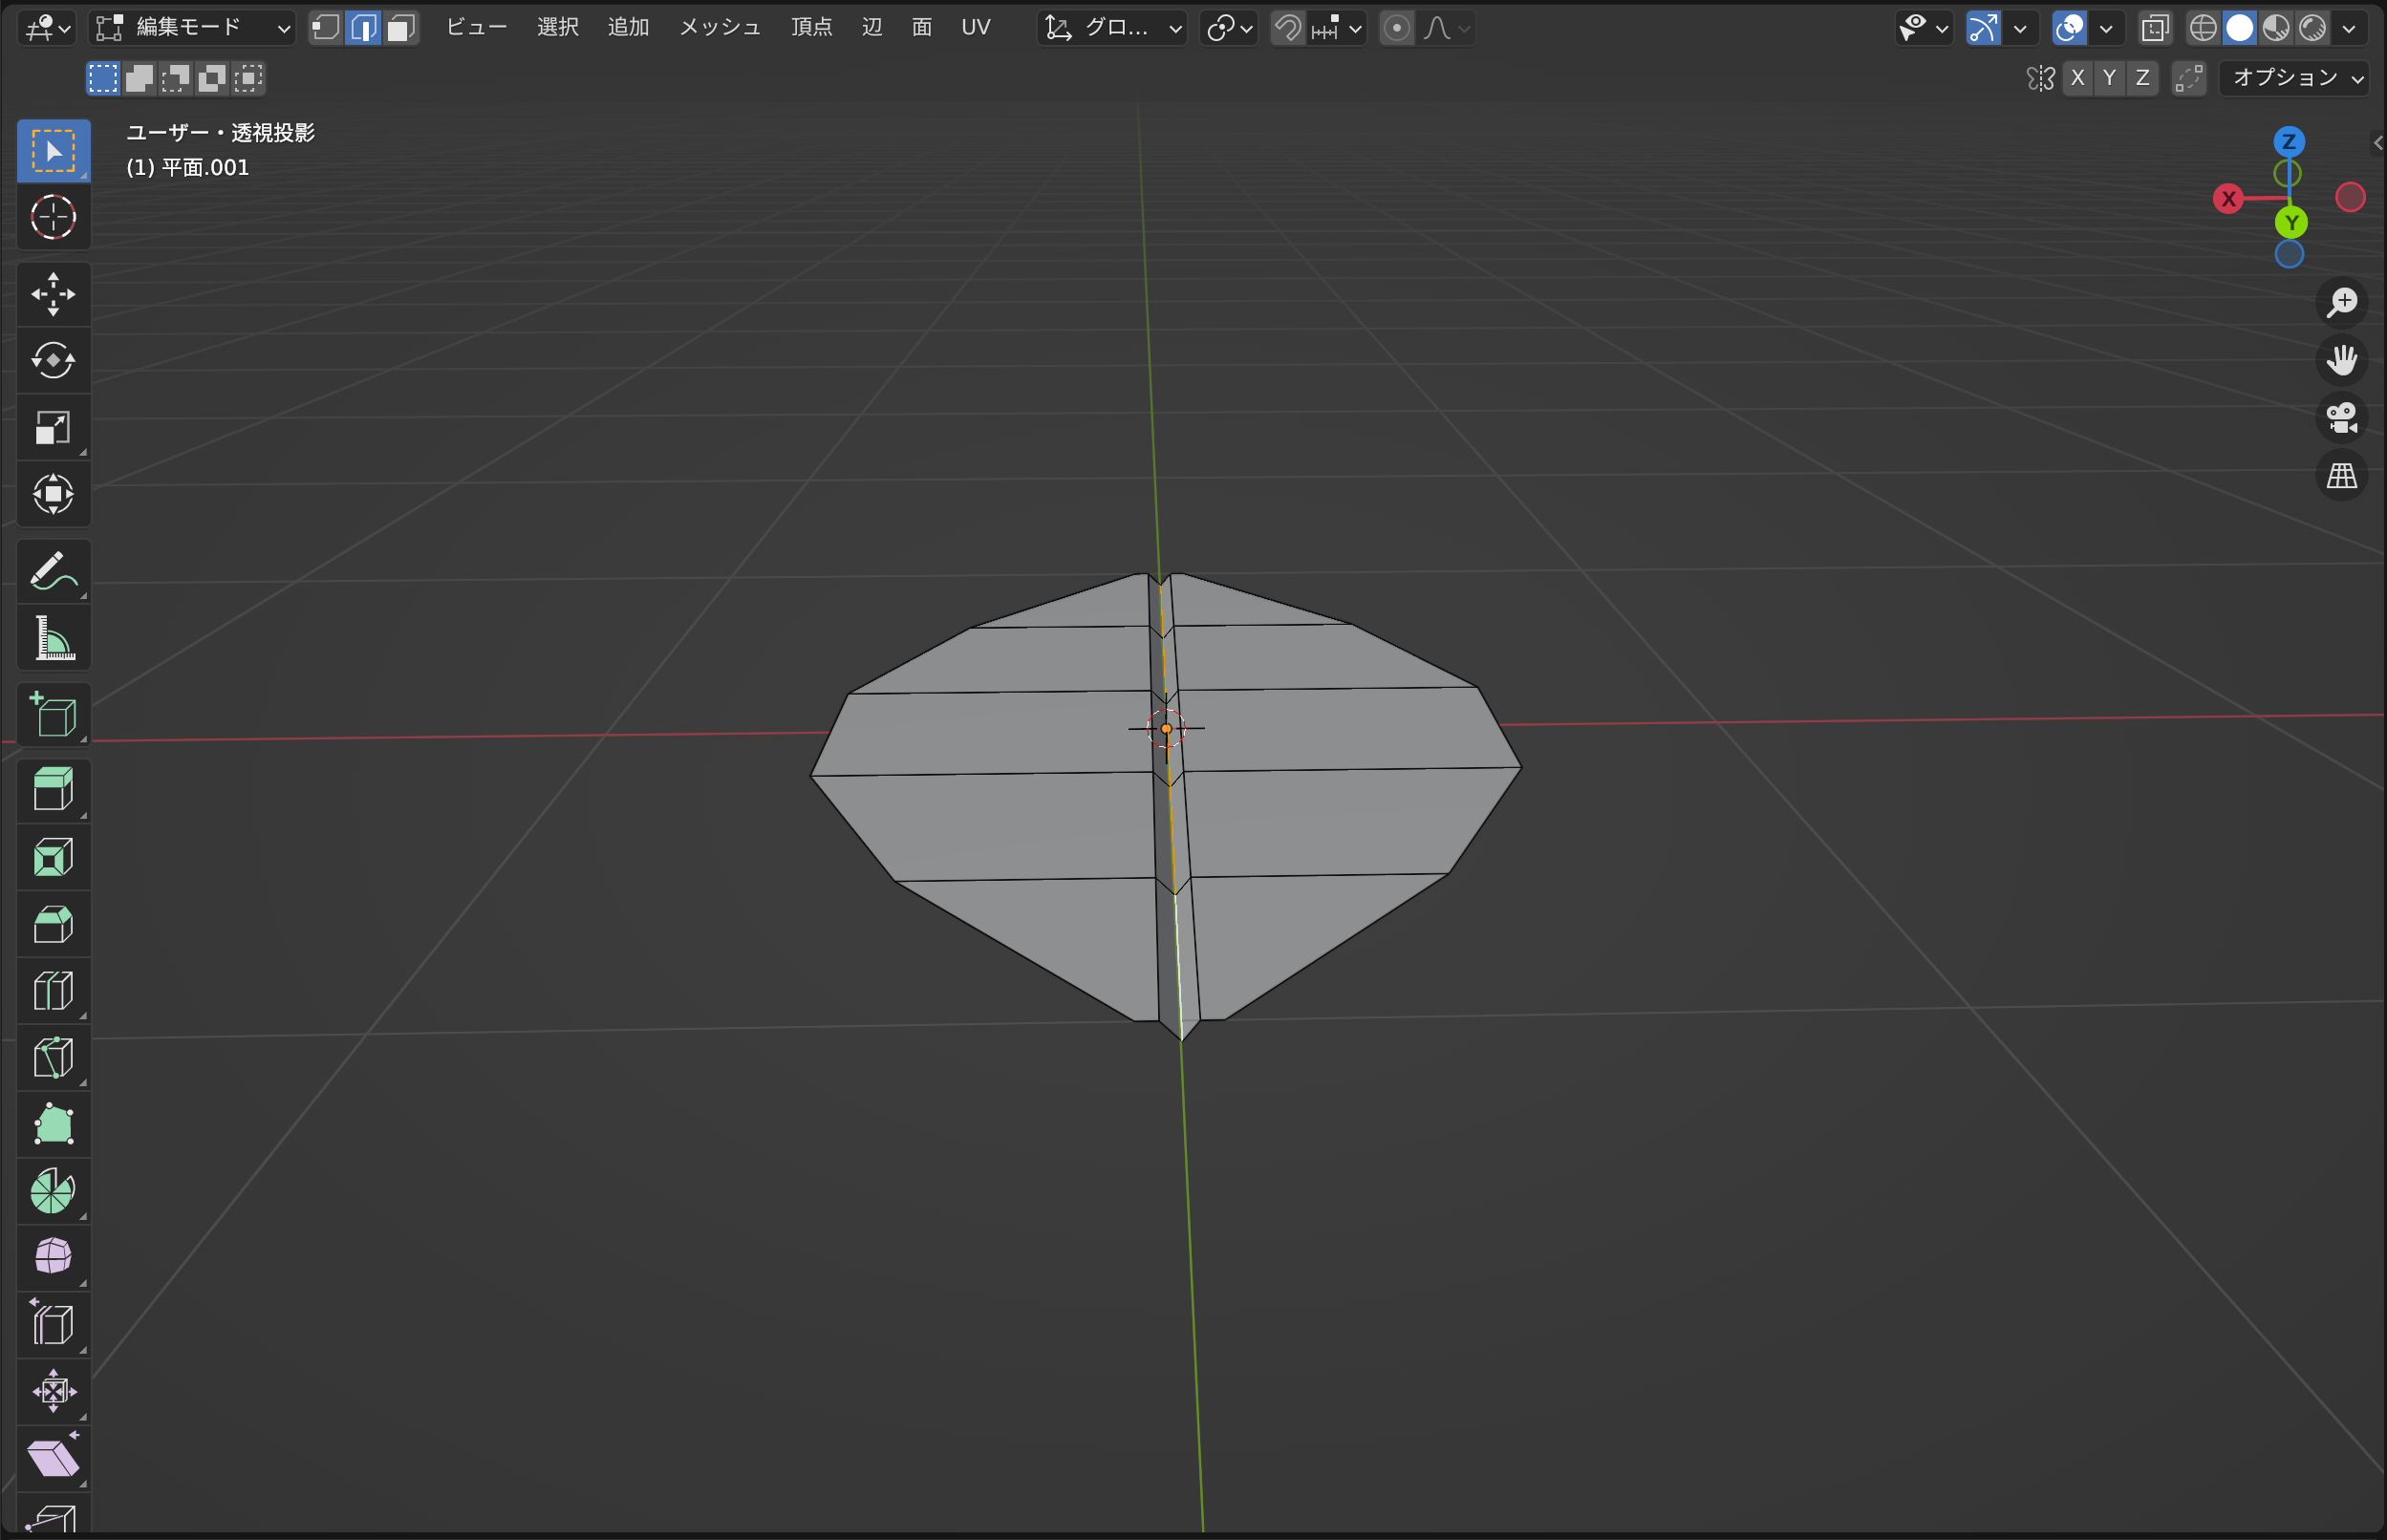Select the Move tool
2387x1540 pixels.
point(53,294)
